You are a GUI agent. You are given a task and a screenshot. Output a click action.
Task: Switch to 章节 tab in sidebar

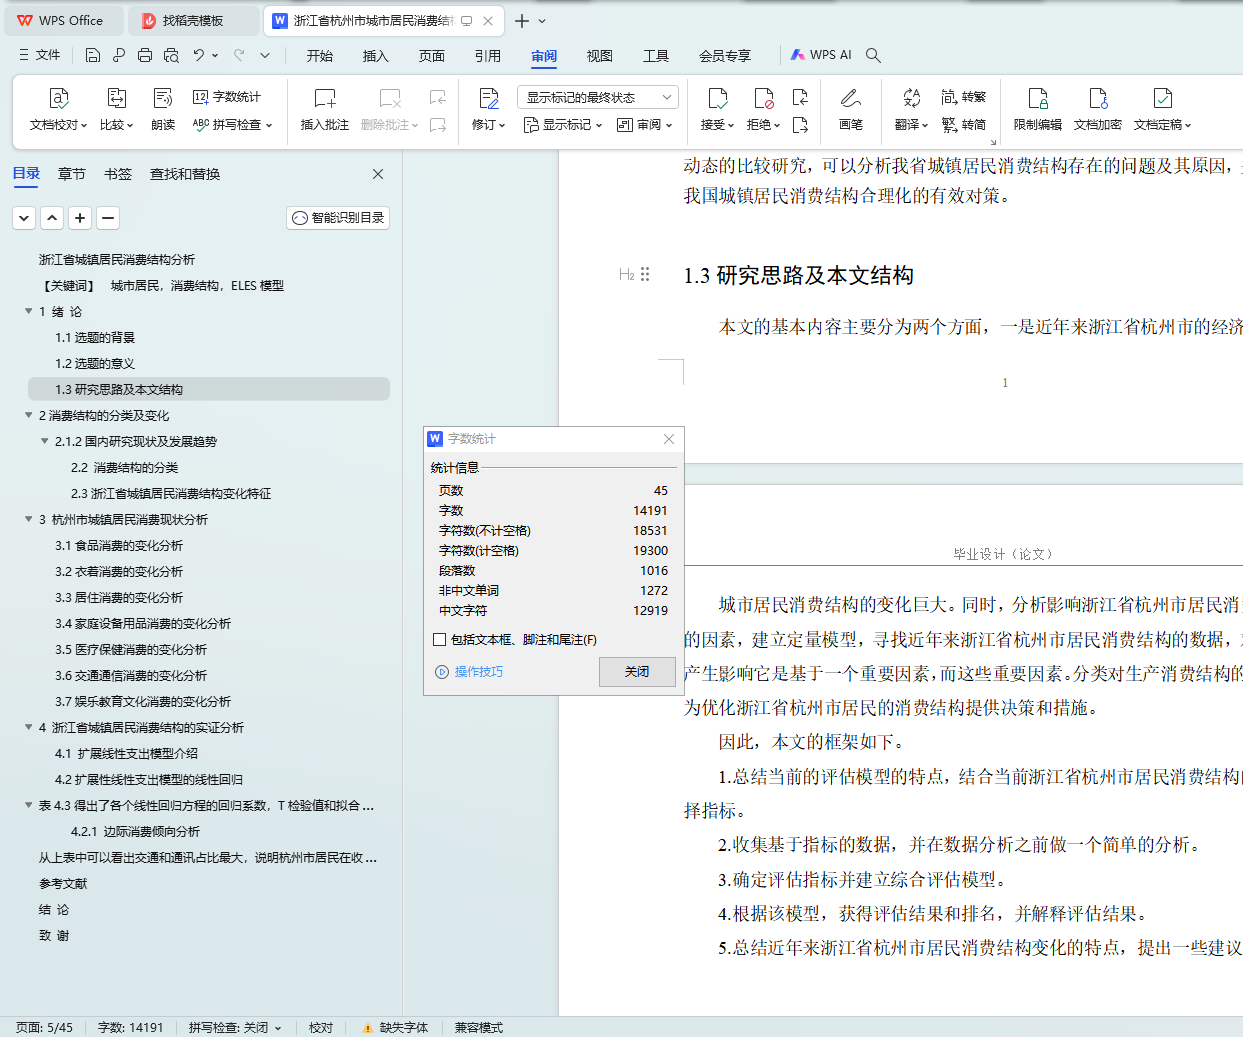click(72, 174)
